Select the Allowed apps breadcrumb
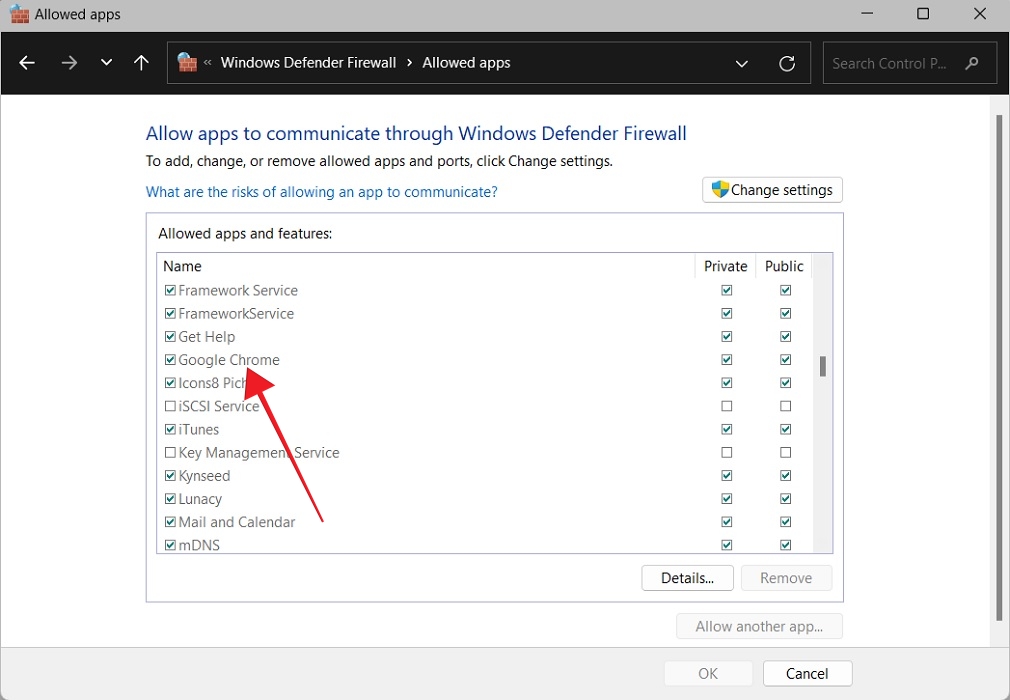The height and width of the screenshot is (700, 1010). [466, 62]
